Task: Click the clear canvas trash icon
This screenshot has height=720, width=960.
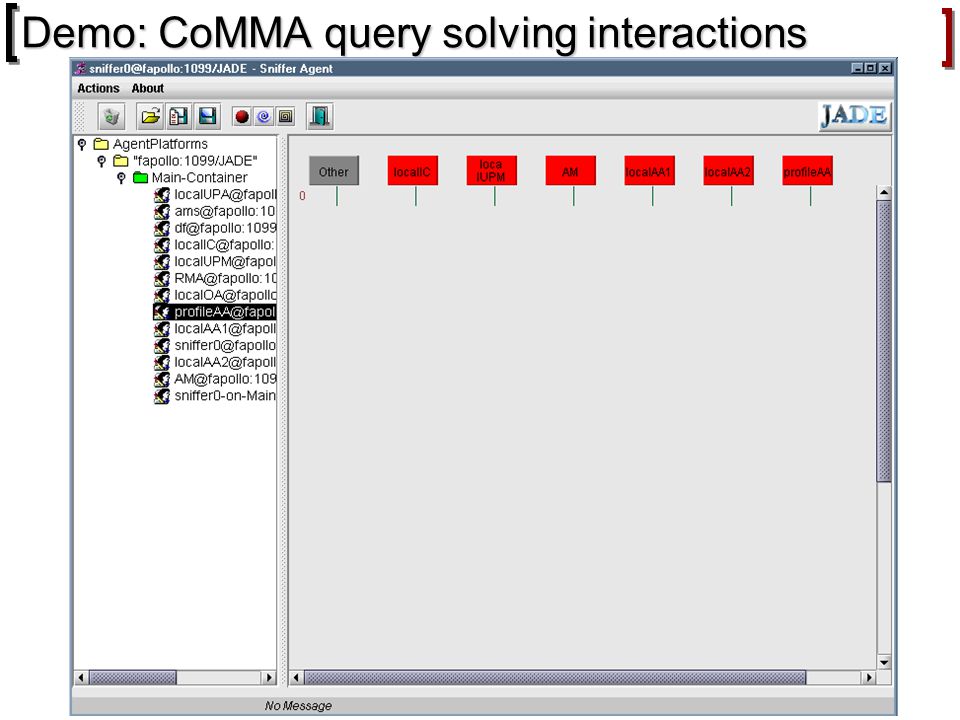Action: point(111,116)
